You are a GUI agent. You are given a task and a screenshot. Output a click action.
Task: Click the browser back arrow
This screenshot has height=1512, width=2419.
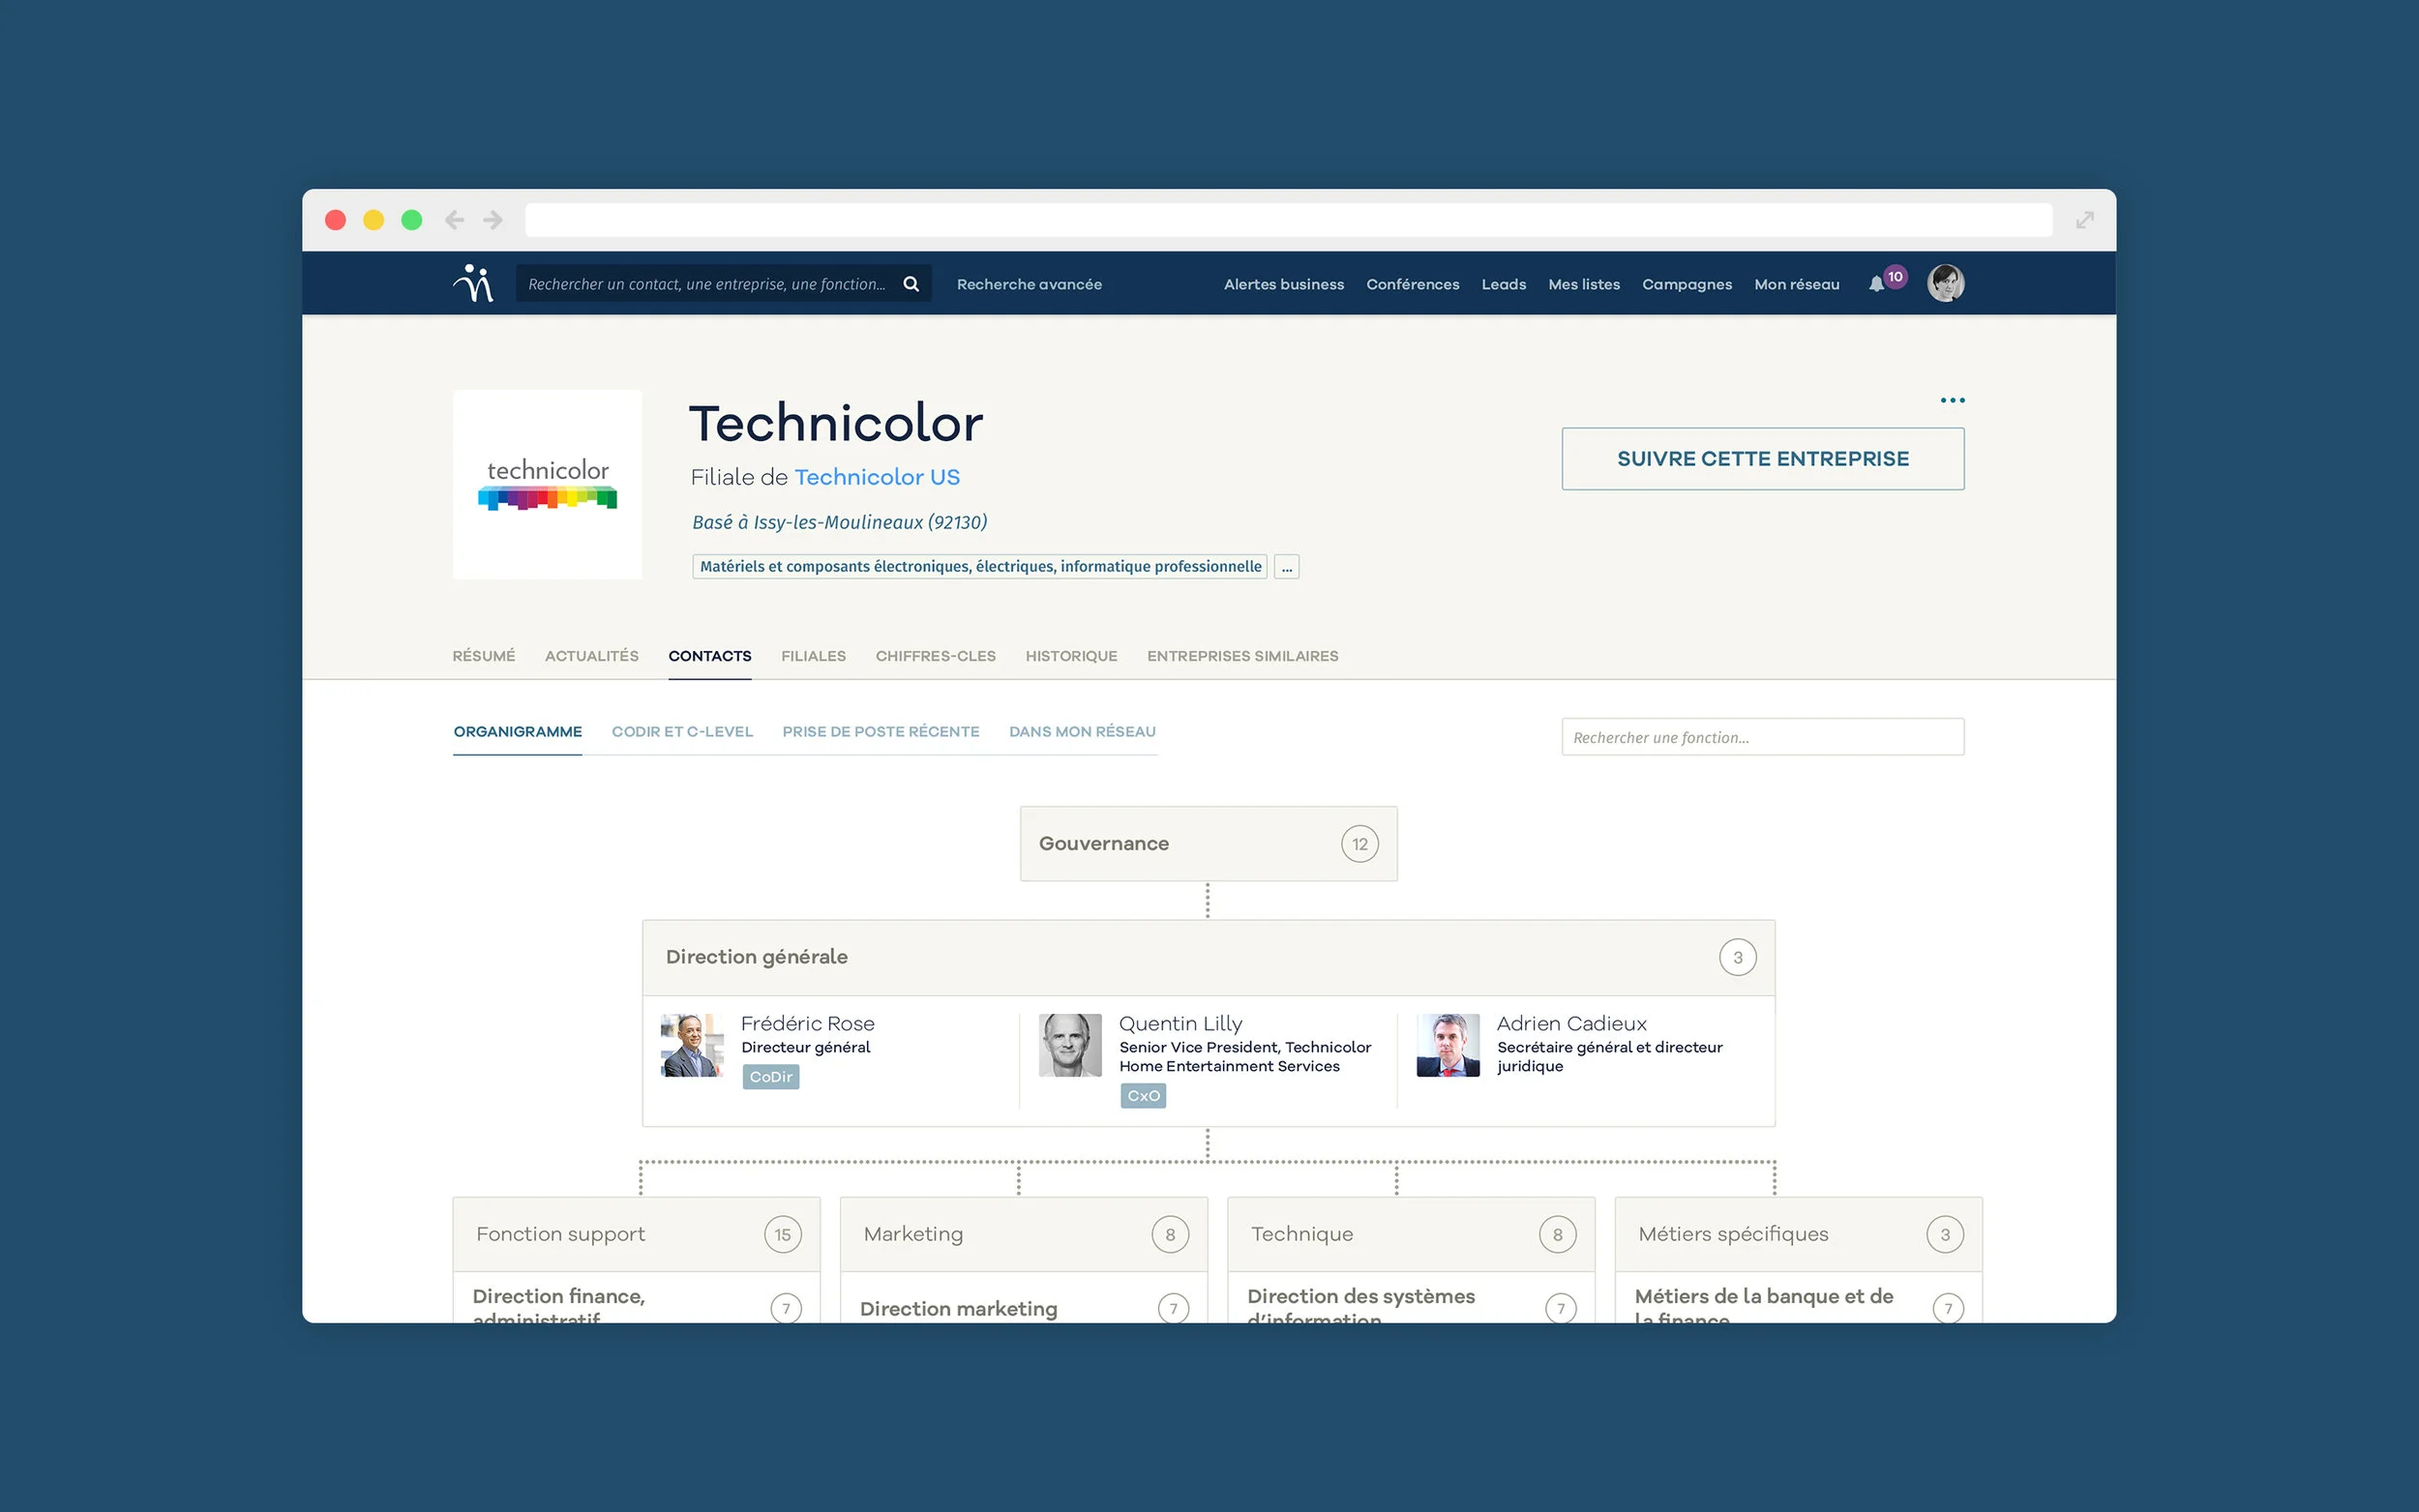point(455,220)
